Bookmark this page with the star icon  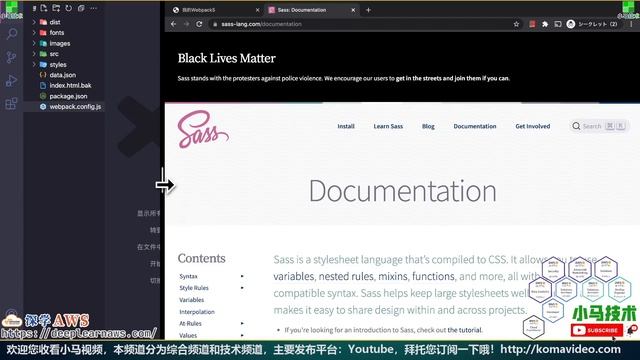[516, 24]
